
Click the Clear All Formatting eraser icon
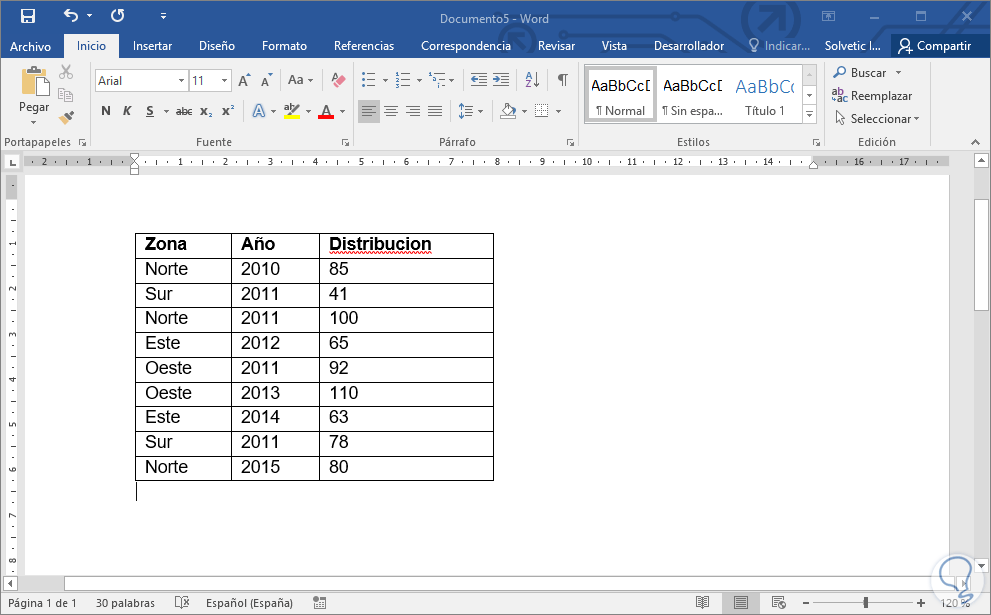tap(338, 80)
